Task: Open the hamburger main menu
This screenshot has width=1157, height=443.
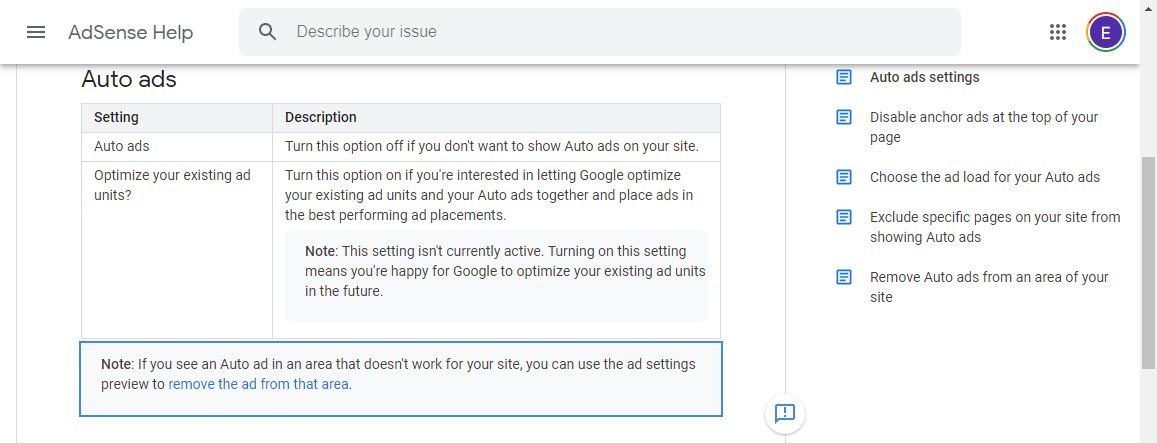Action: [x=36, y=32]
